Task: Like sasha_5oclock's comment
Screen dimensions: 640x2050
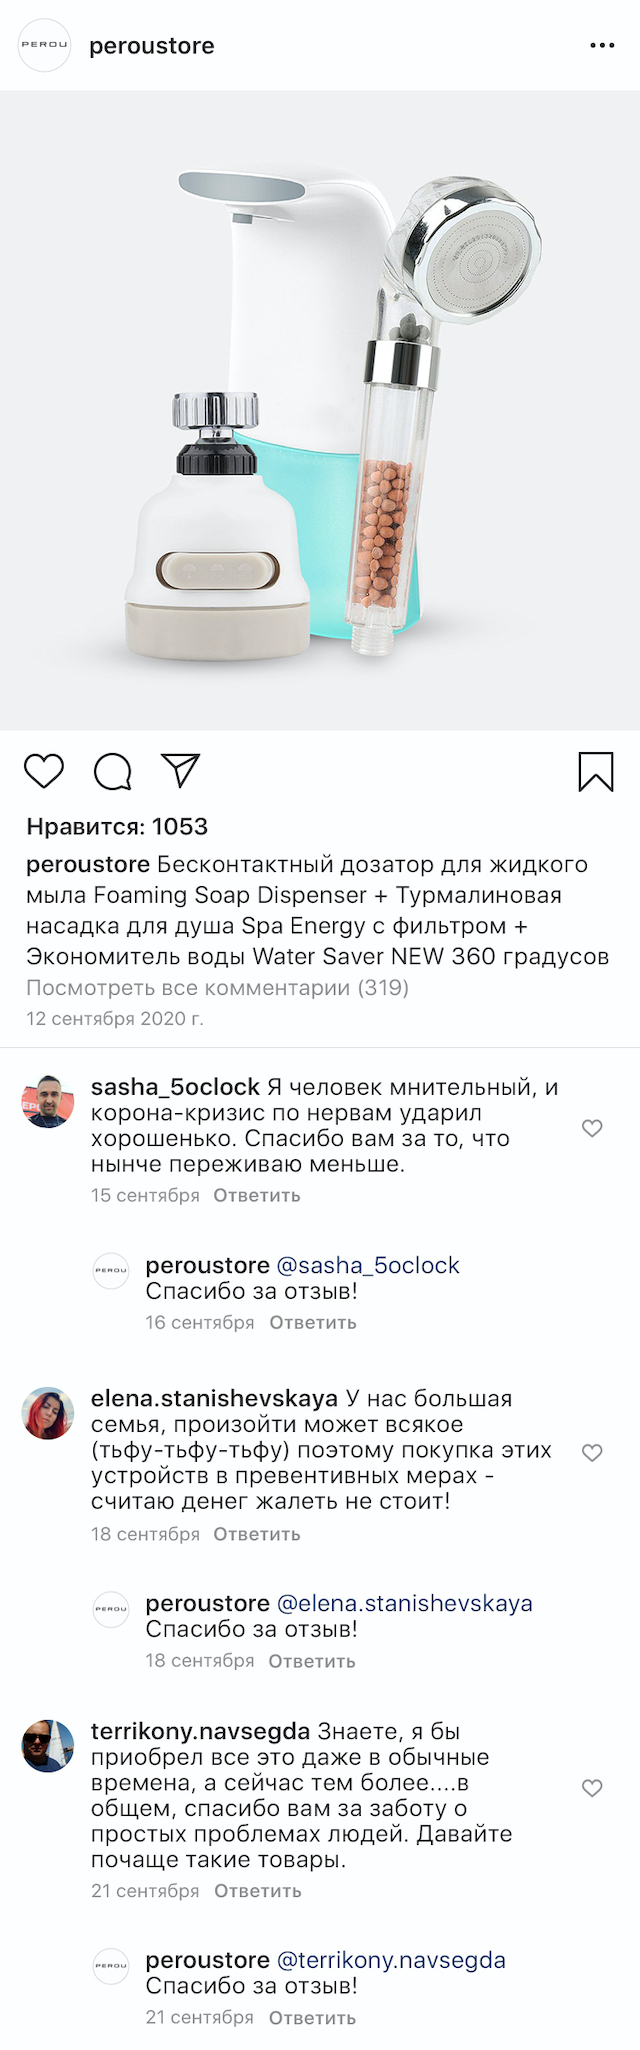Action: 592,1128
